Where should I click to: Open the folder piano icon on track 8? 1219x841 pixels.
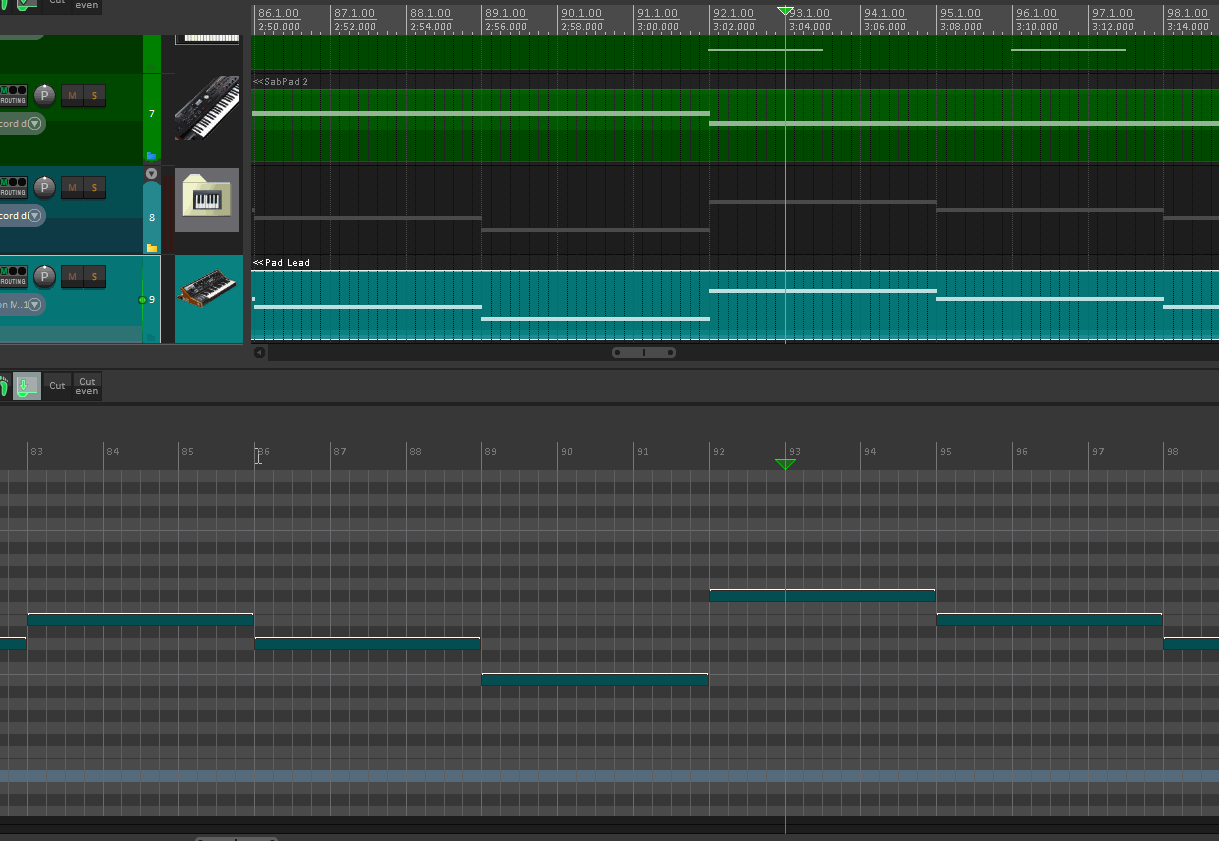(x=207, y=200)
